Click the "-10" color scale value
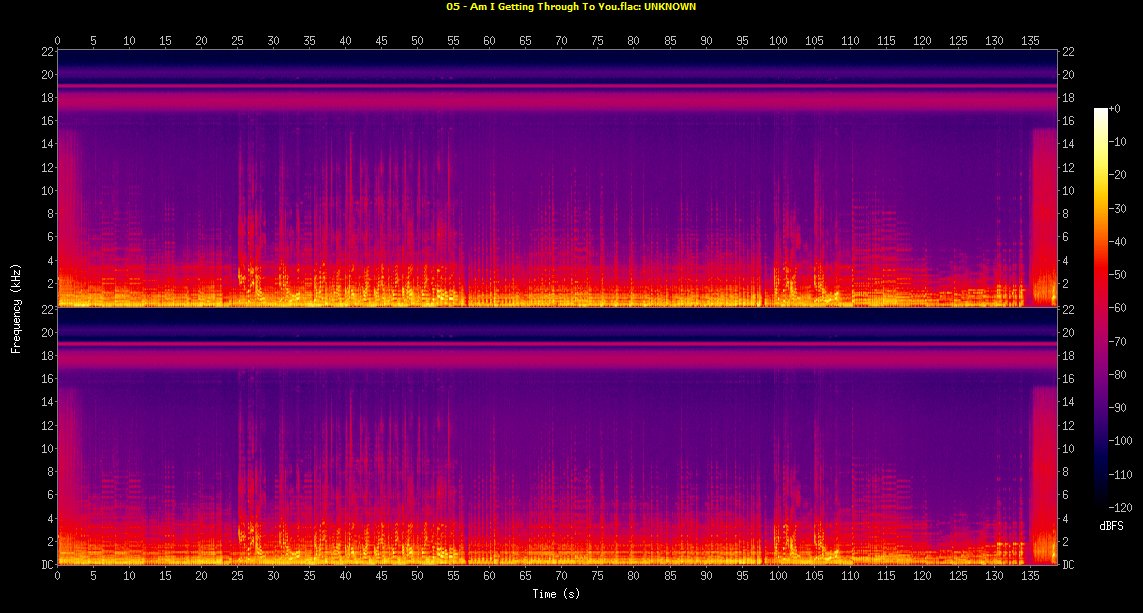Screen dimensions: 1143x613 coord(1117,141)
